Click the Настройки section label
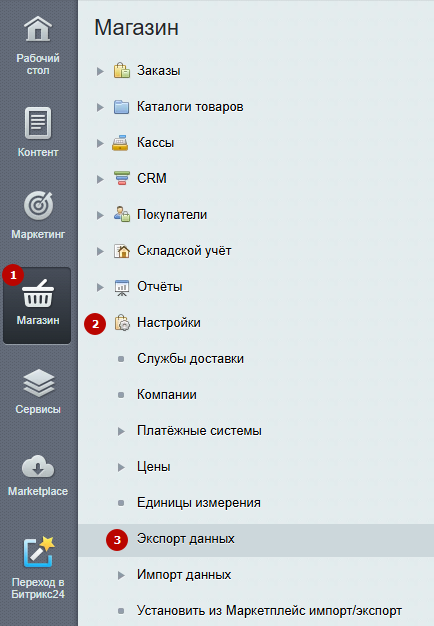 pos(168,323)
